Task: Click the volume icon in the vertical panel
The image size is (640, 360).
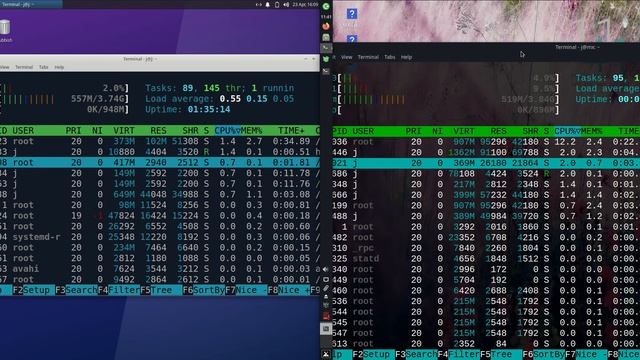Action: pyautogui.click(x=326, y=269)
